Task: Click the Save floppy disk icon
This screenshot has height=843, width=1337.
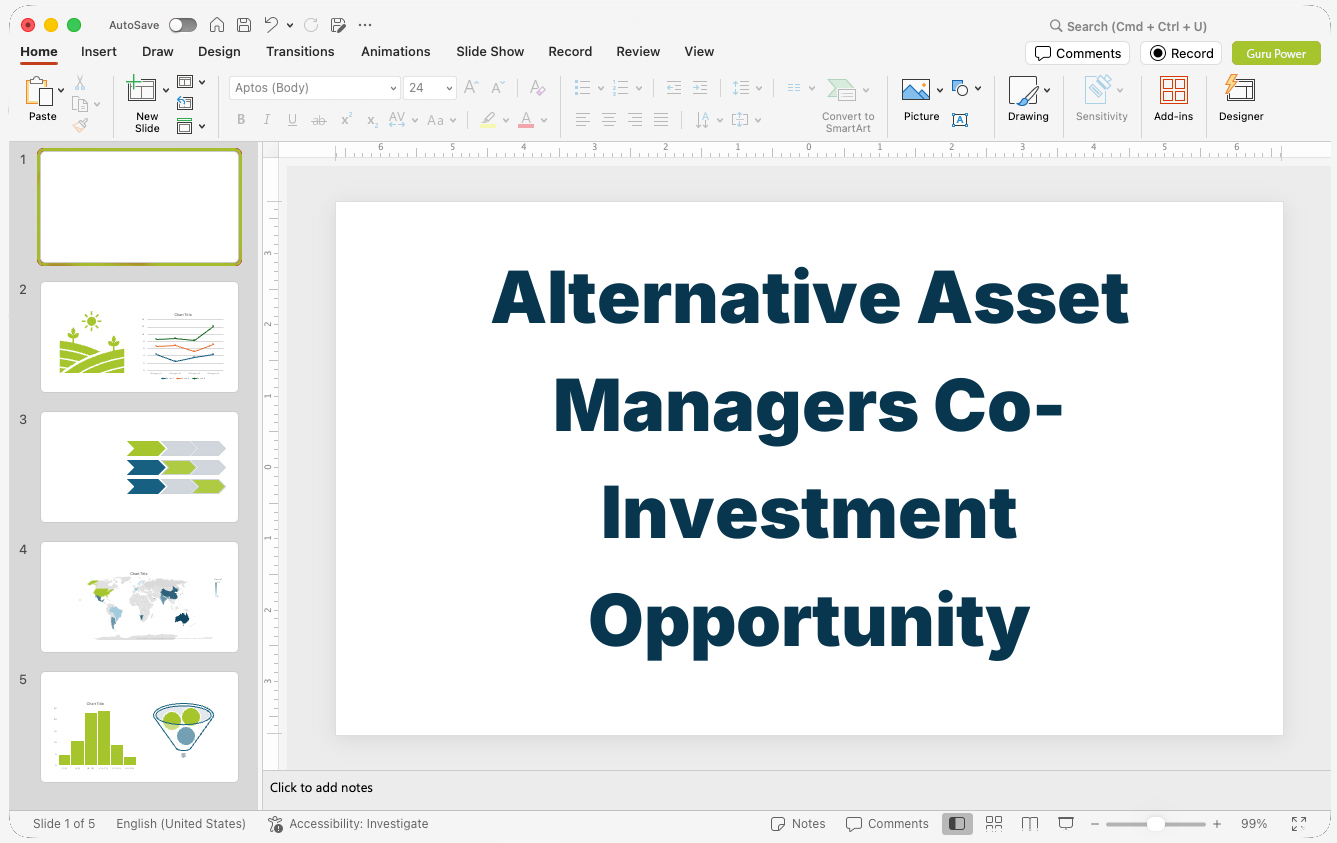Action: (x=244, y=25)
